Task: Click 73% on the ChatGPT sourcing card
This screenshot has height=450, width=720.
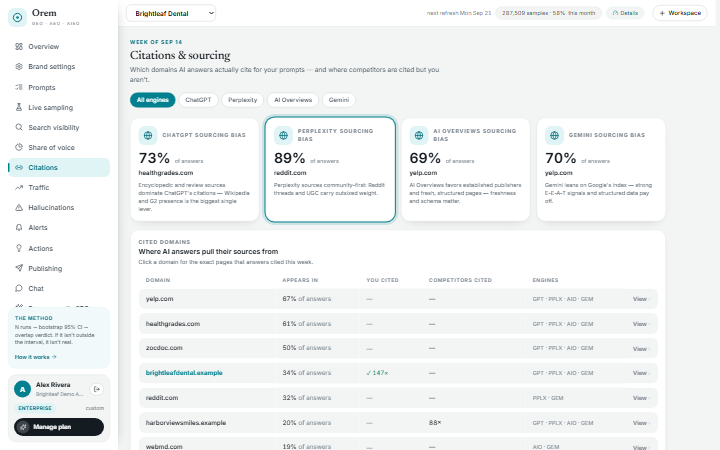Action: pyautogui.click(x=154, y=158)
